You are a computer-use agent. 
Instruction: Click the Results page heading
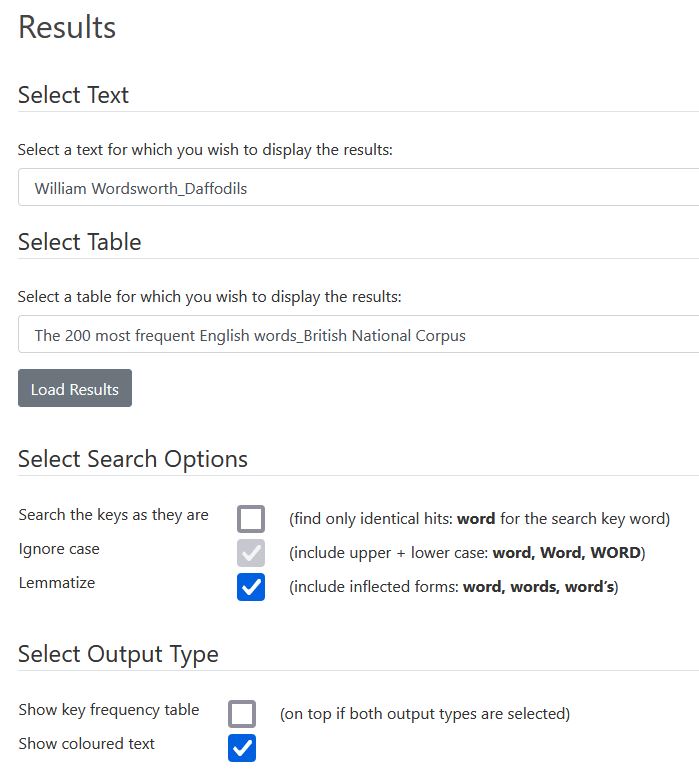[67, 27]
